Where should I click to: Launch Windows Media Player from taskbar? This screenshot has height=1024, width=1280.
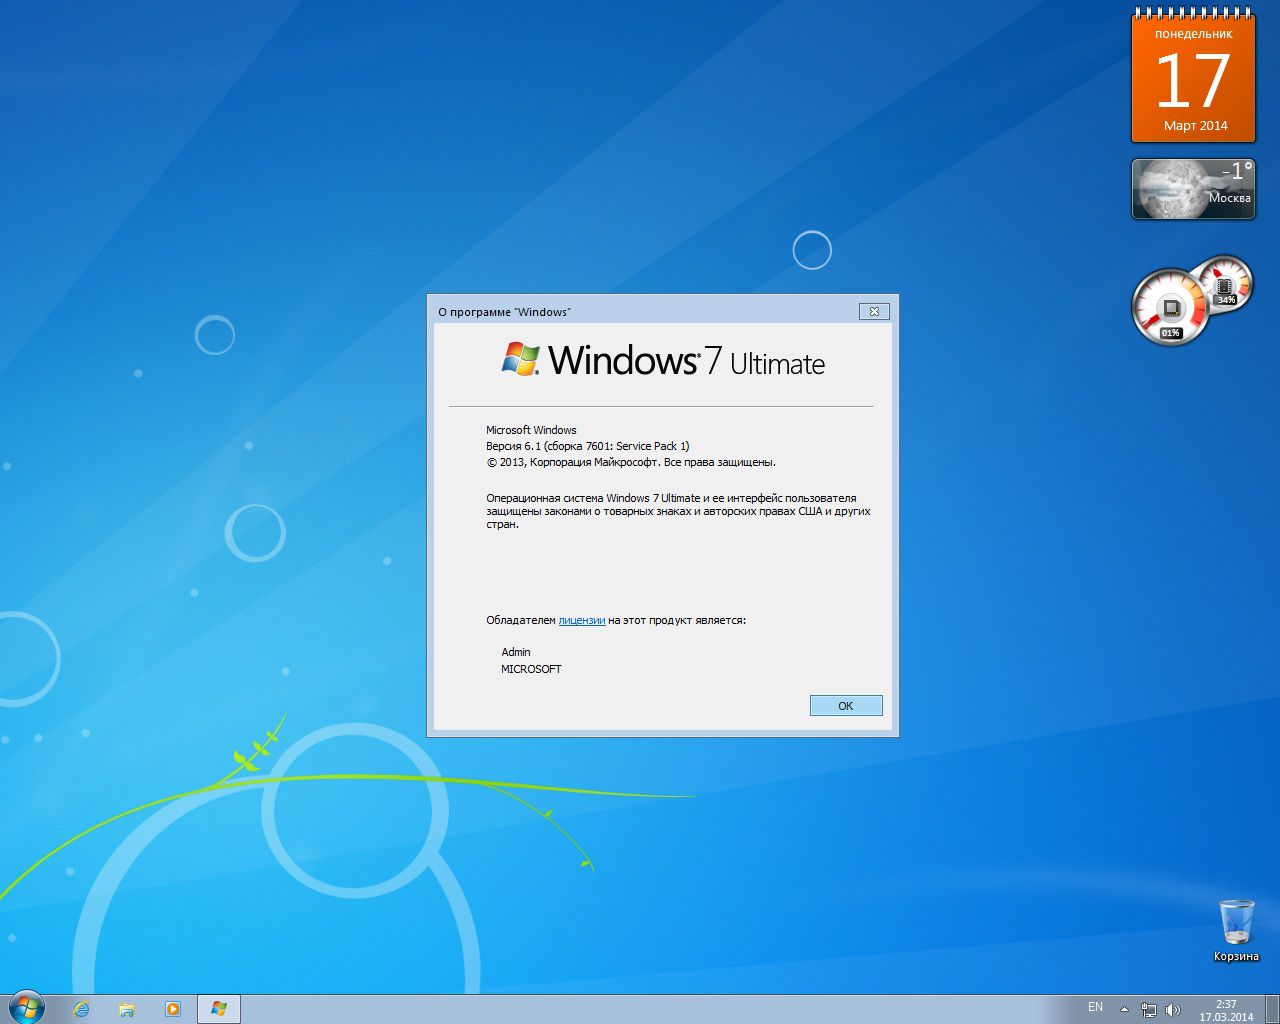pyautogui.click(x=173, y=1009)
